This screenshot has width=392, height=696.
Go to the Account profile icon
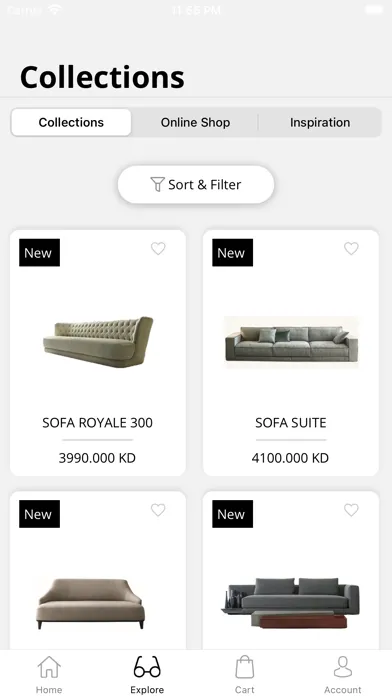point(343,667)
